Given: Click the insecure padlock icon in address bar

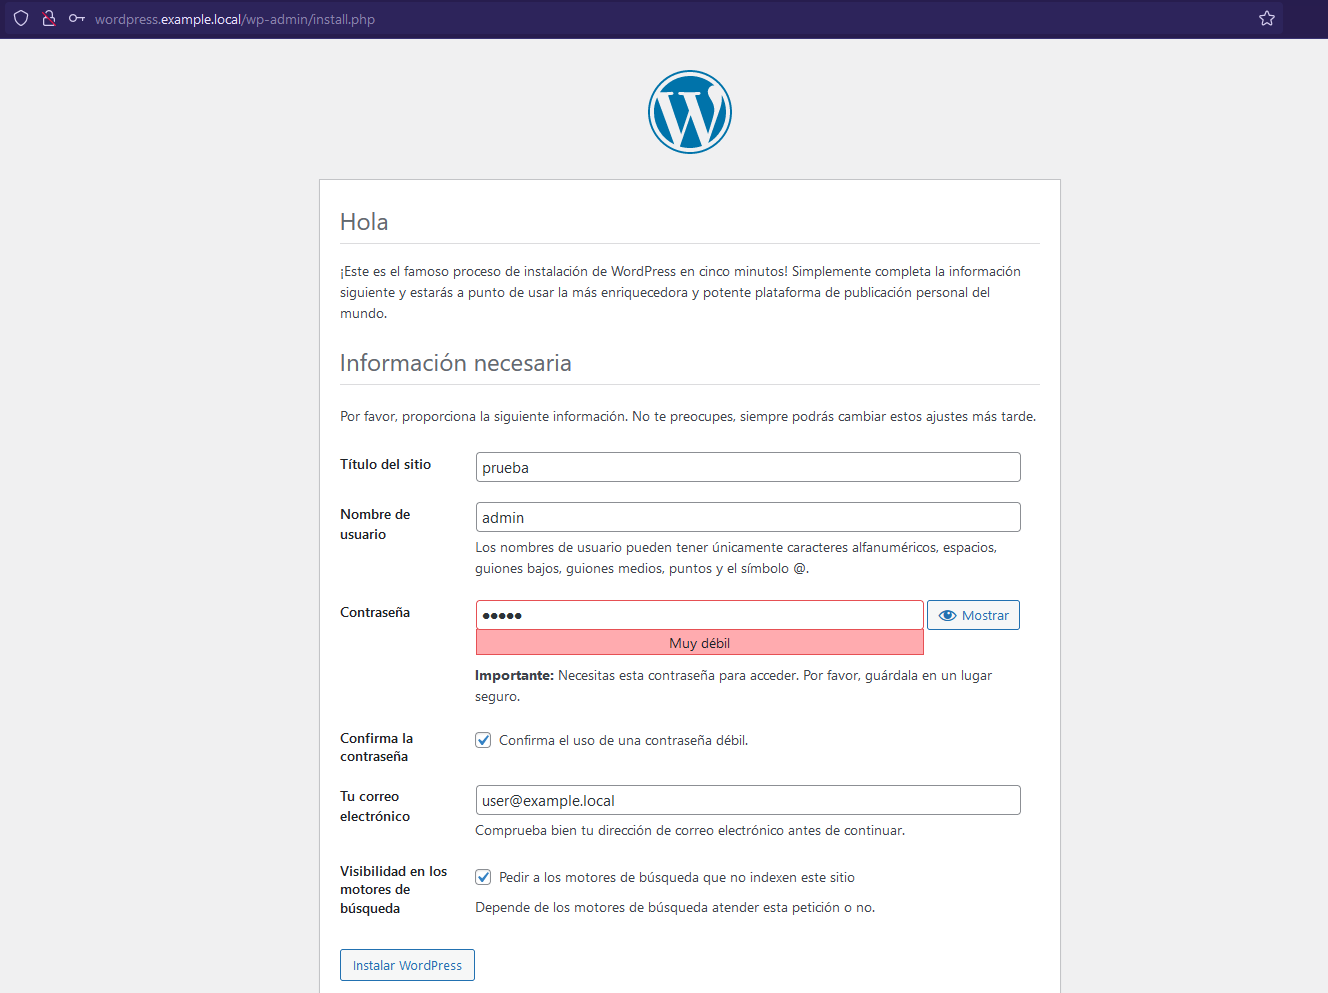Looking at the screenshot, I should click(x=48, y=18).
